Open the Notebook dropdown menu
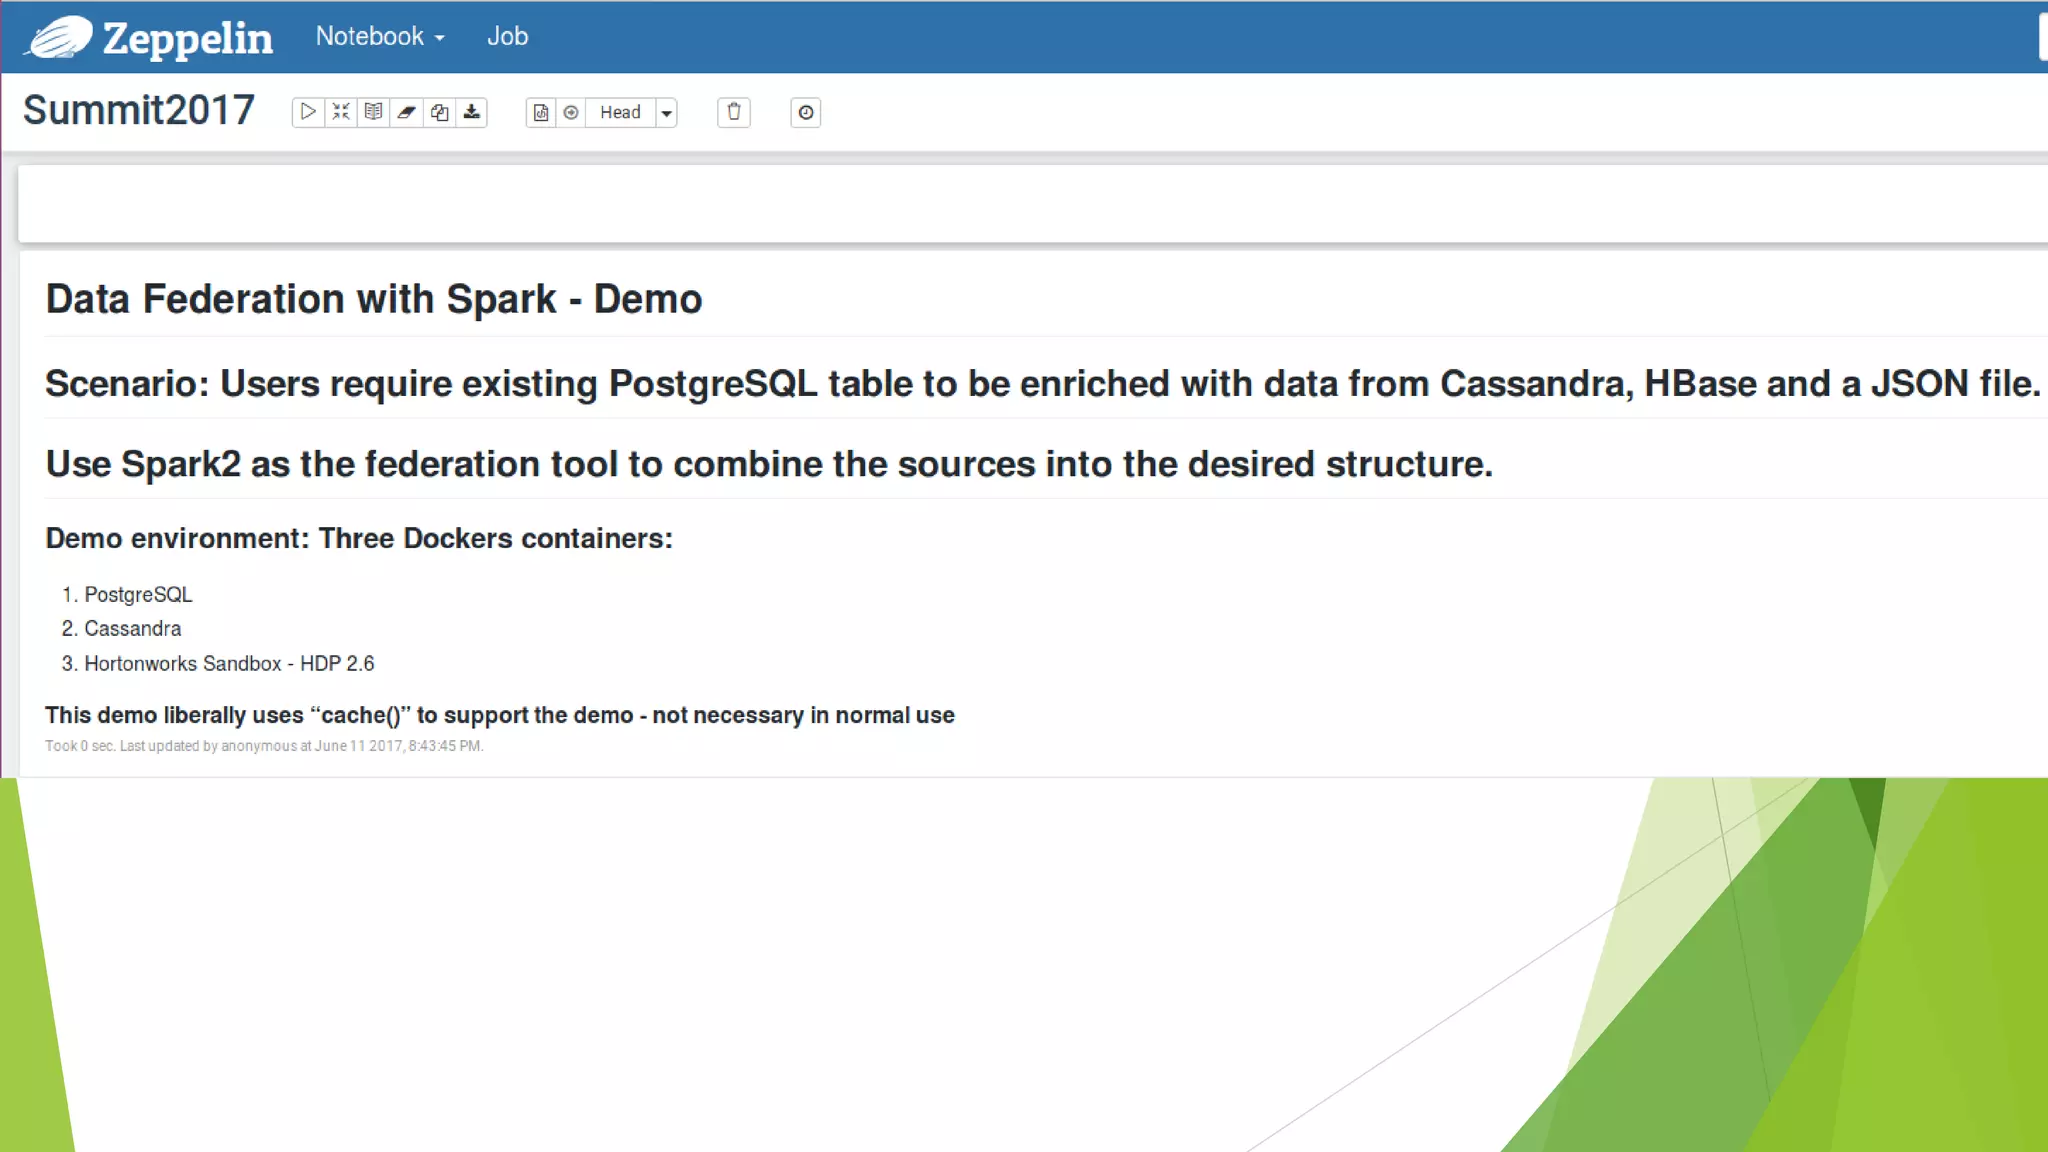This screenshot has height=1152, width=2048. pyautogui.click(x=380, y=36)
